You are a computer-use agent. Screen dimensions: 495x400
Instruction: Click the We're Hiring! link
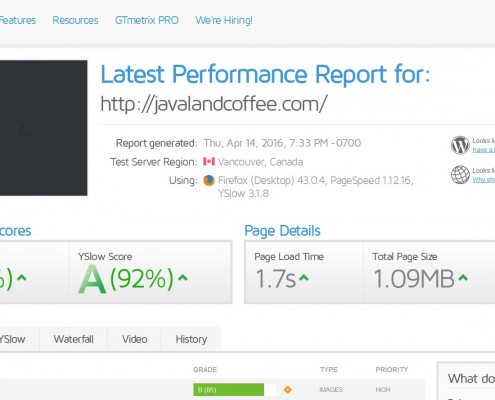click(224, 20)
